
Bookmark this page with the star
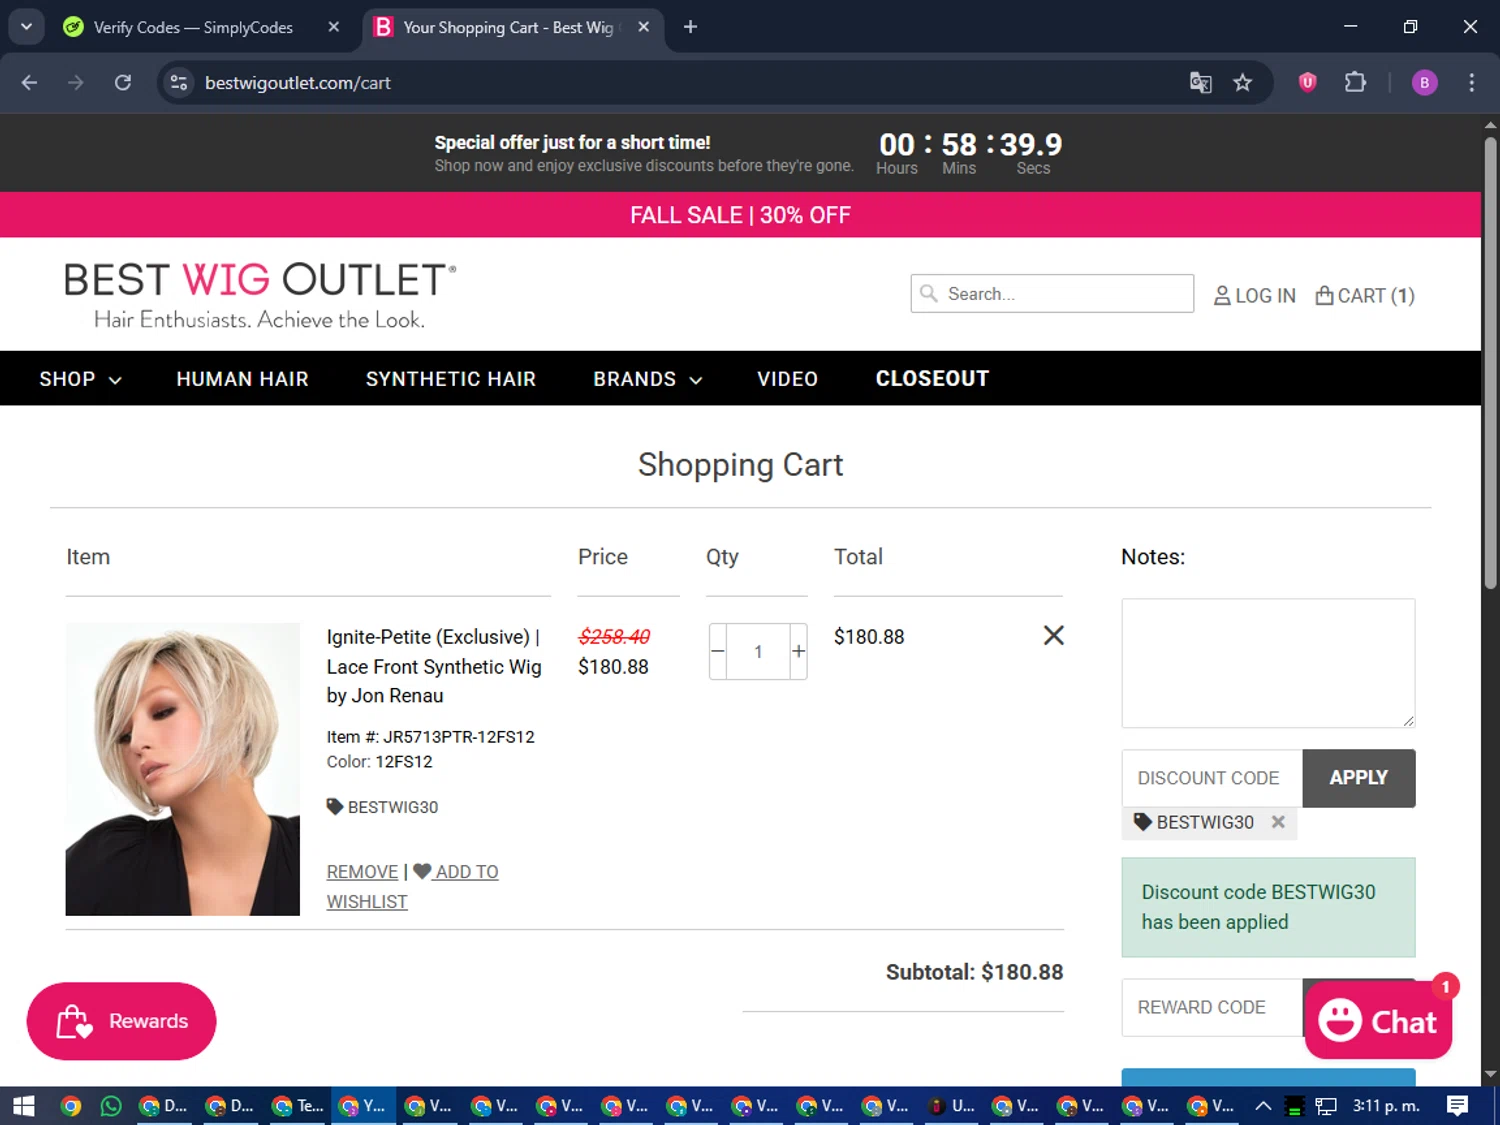pos(1243,83)
